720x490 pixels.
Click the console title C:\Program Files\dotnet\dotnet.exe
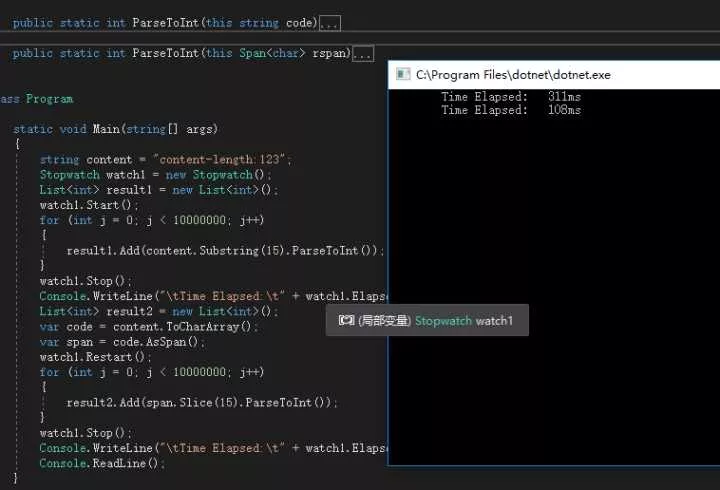[x=513, y=75]
